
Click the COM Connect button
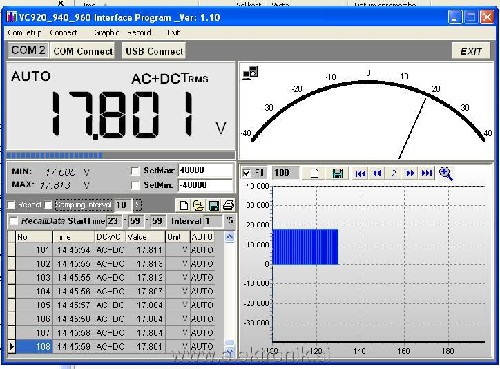[x=83, y=51]
